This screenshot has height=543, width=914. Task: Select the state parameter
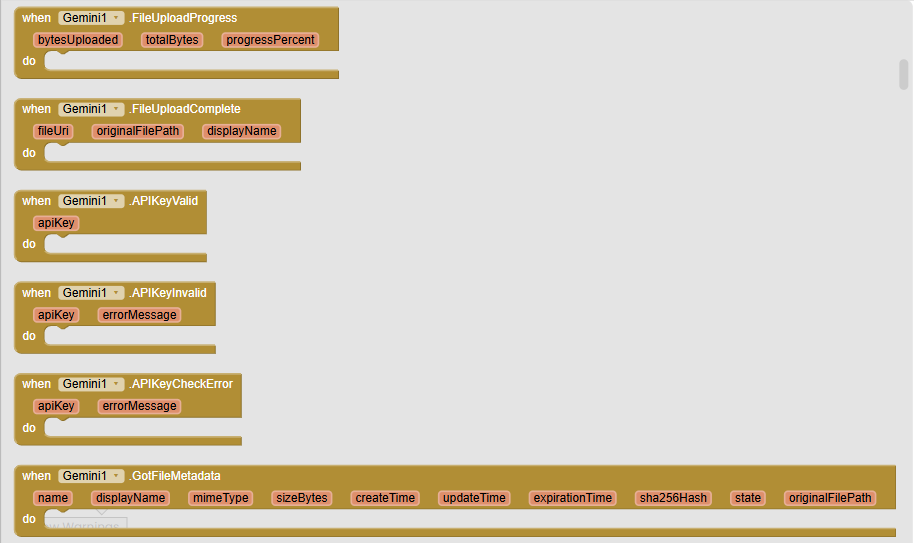pyautogui.click(x=748, y=498)
